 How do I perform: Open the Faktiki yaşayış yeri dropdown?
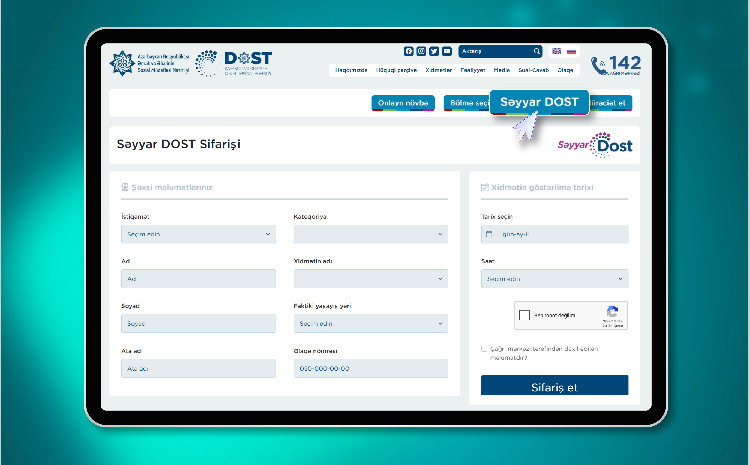[370, 324]
